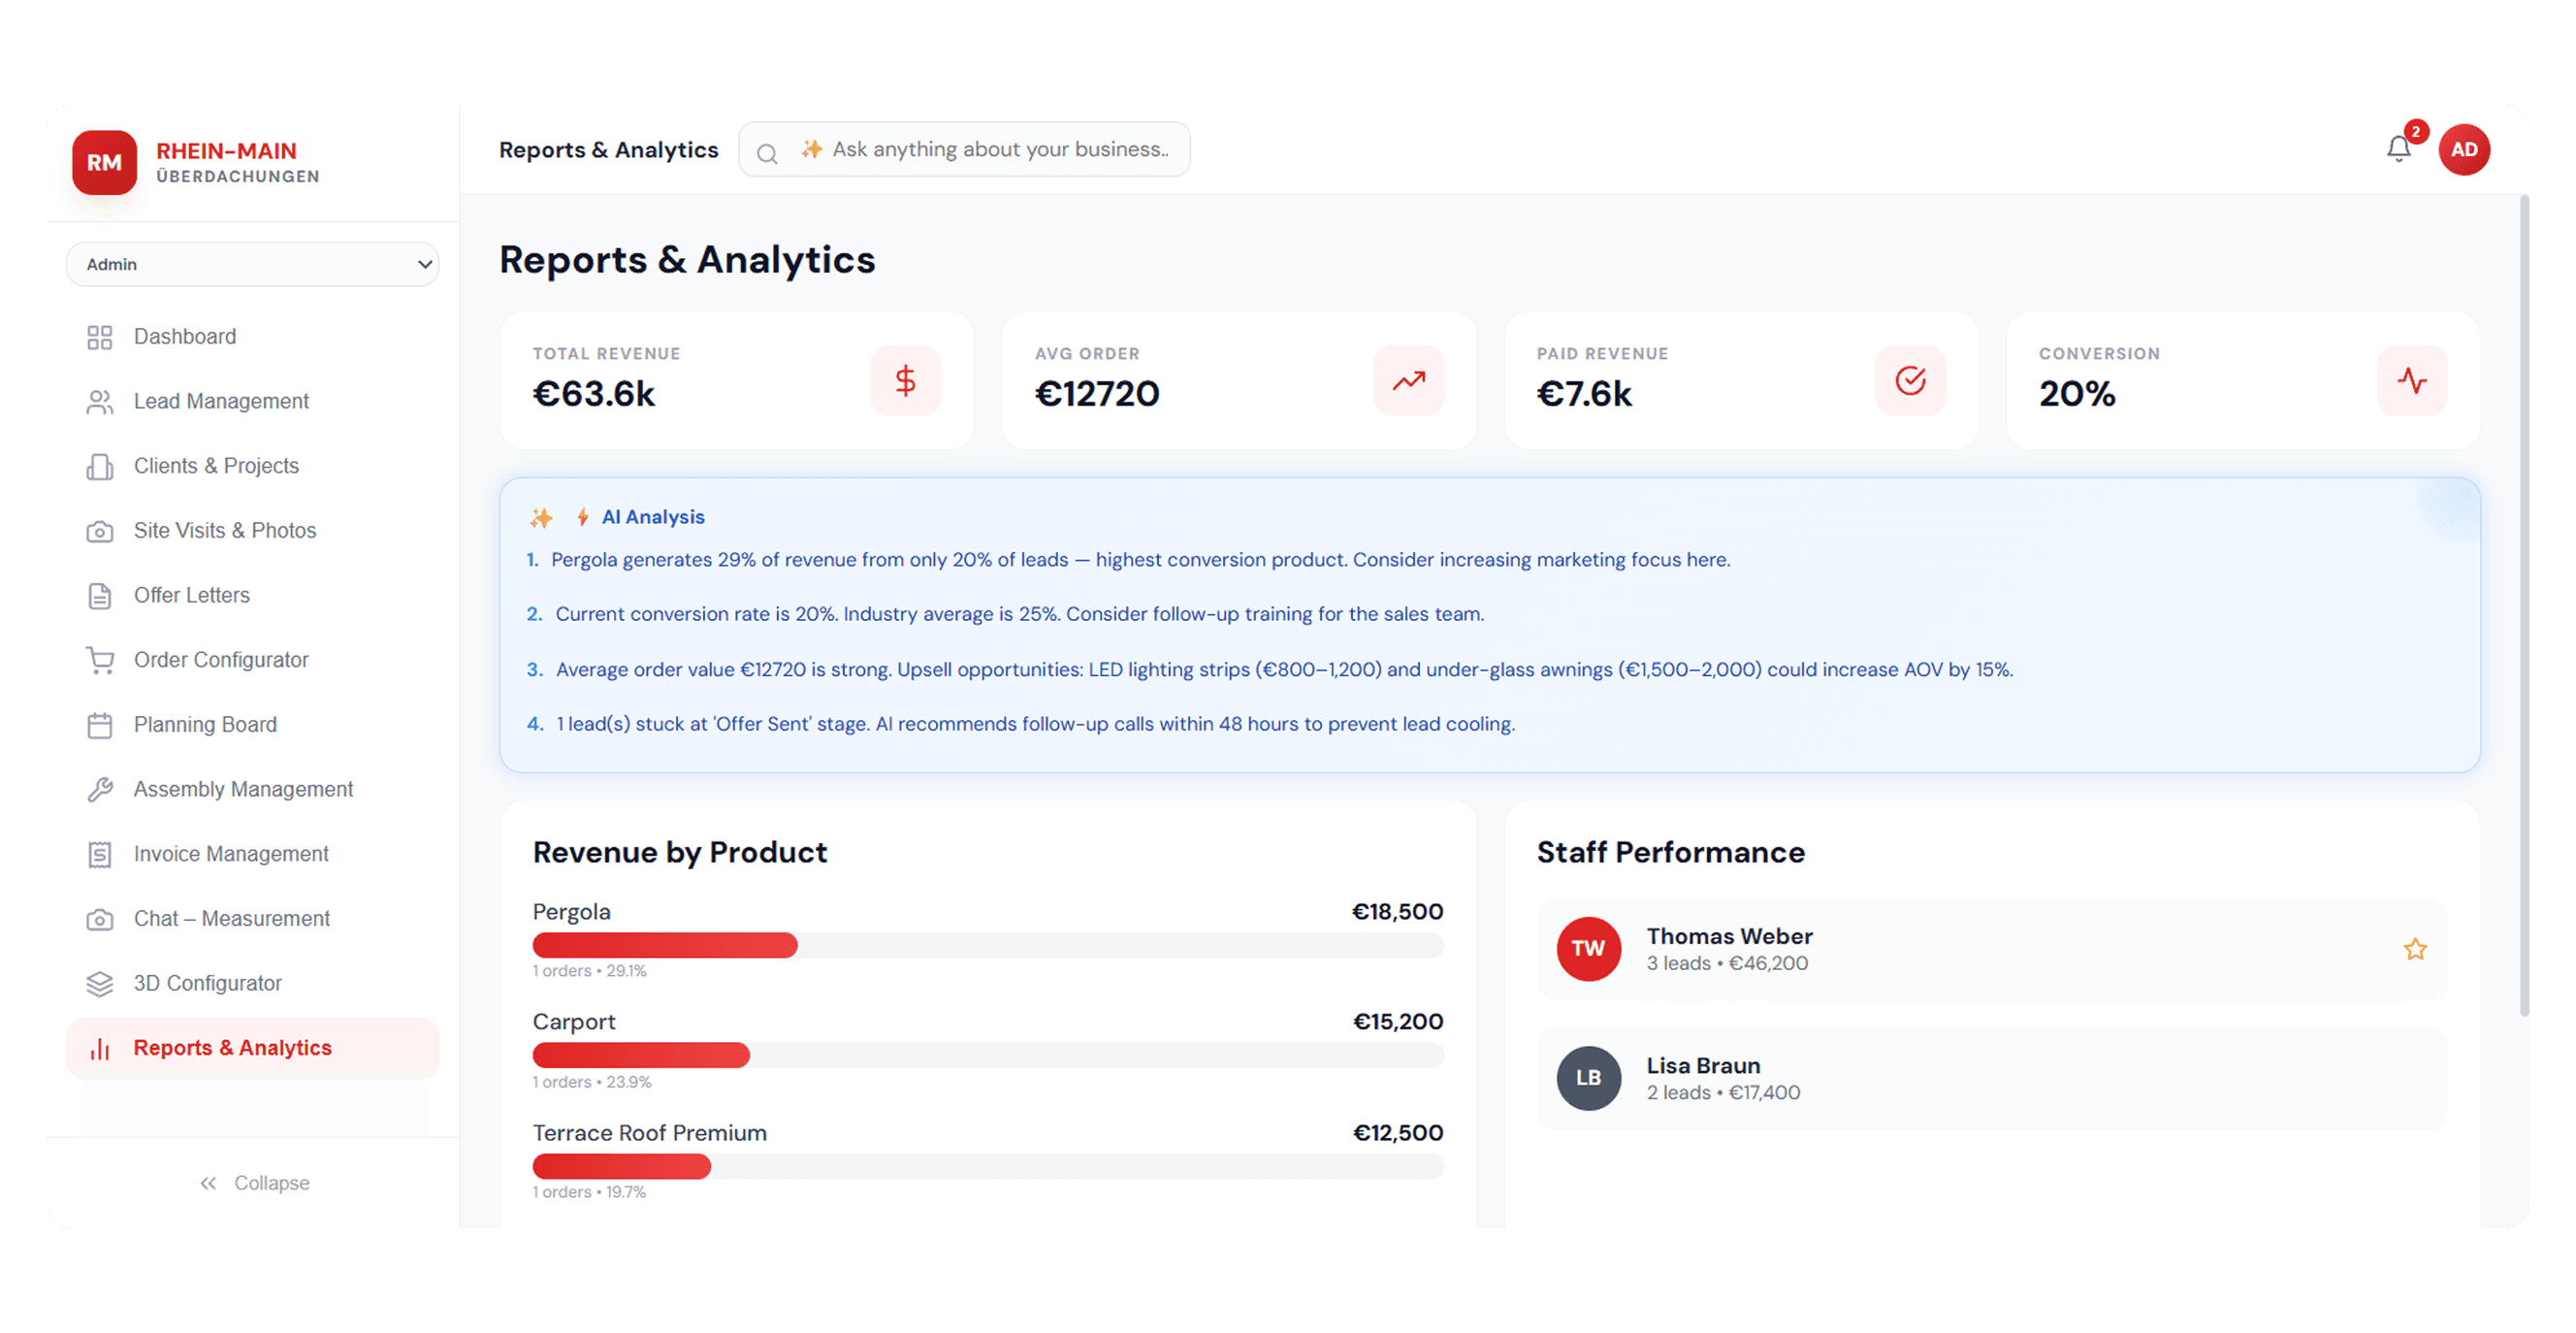Click the TW avatar in Staff Performance

[x=1588, y=949]
